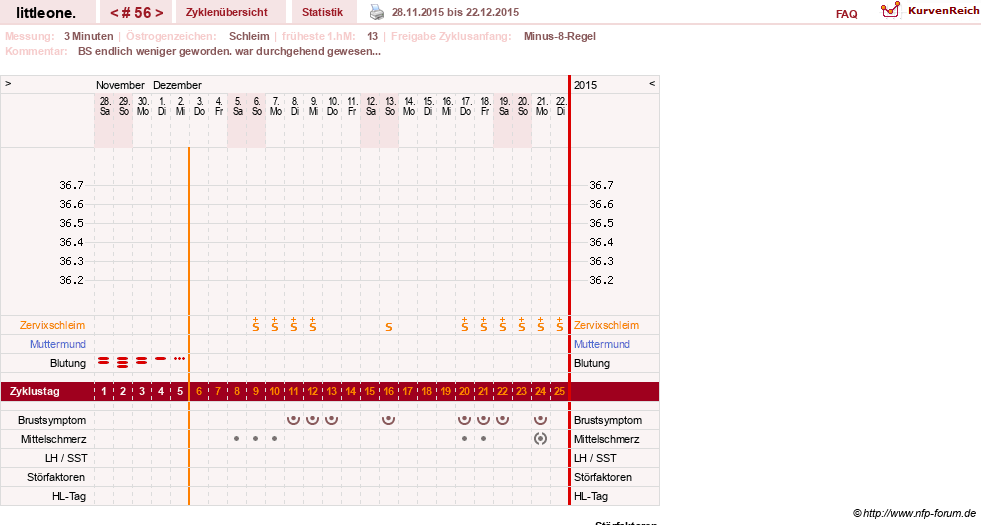Click the year 2015 header
This screenshot has width=981, height=525.
(586, 85)
